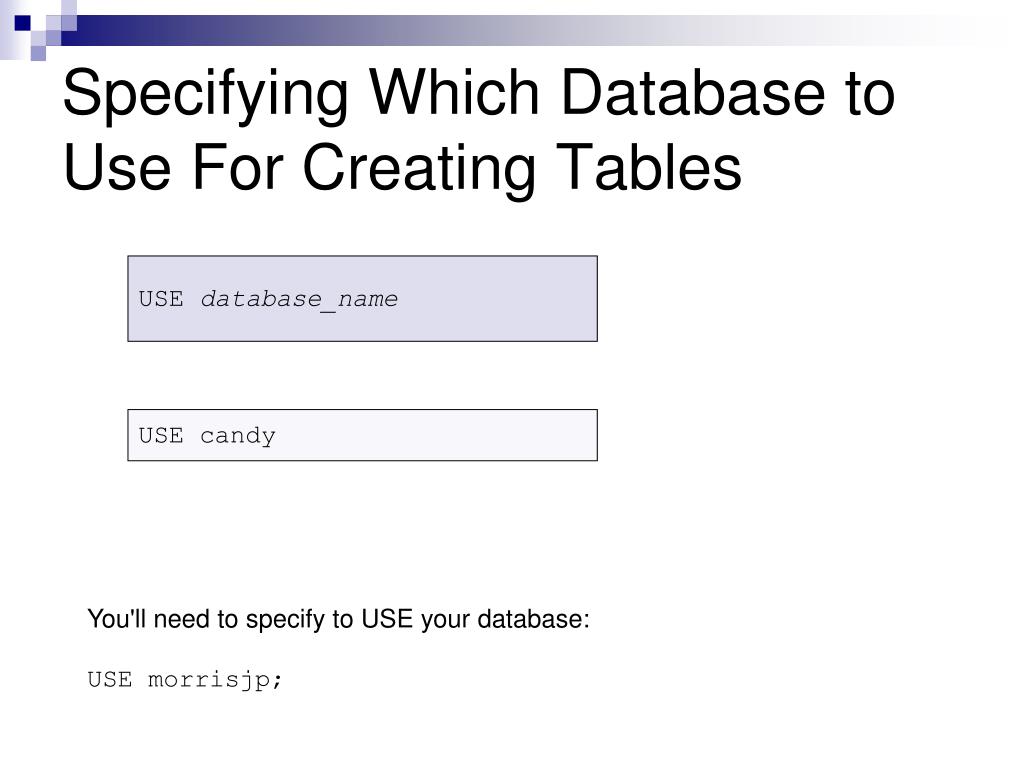Click the word "Database" in the title

(693, 93)
